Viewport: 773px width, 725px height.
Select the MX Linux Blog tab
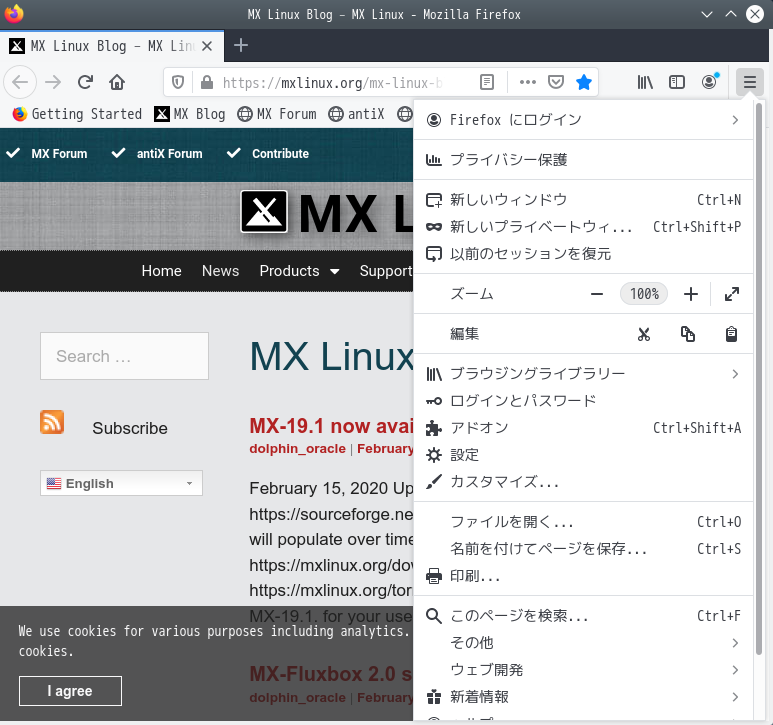pyautogui.click(x=112, y=46)
